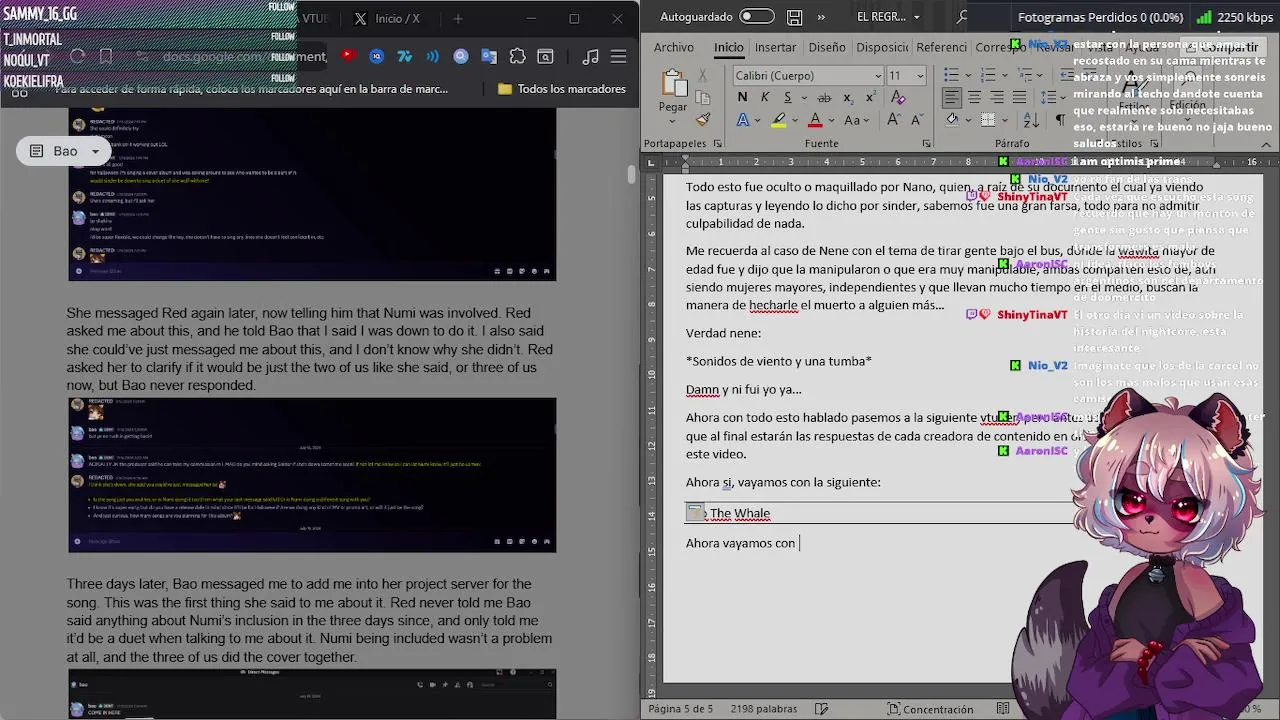The image size is (1280, 720).
Task: Click the borders grid icon
Action: (x=989, y=120)
